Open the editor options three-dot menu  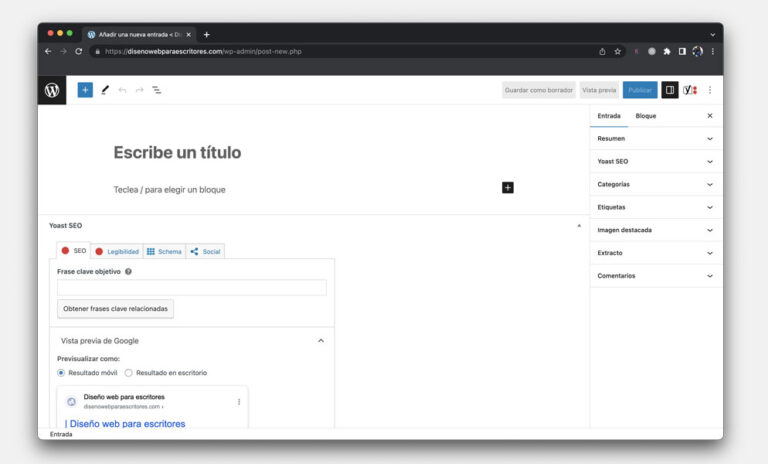(710, 90)
